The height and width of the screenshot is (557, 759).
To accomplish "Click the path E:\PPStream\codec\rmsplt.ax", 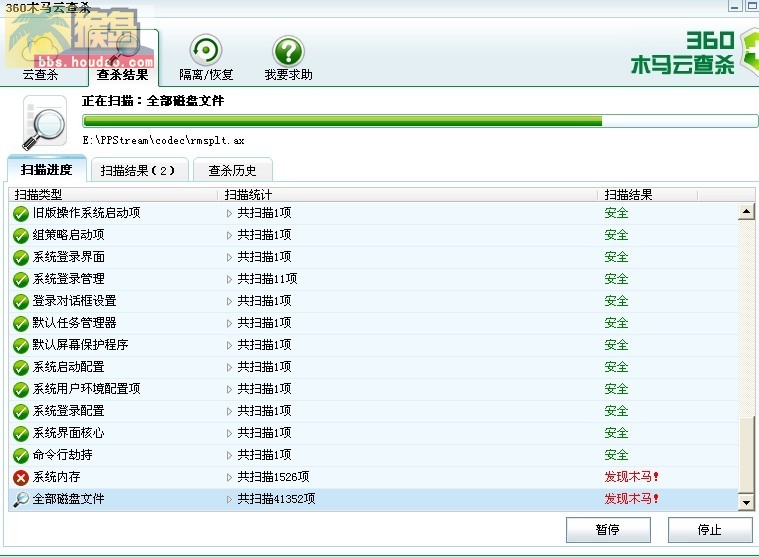I will (164, 141).
